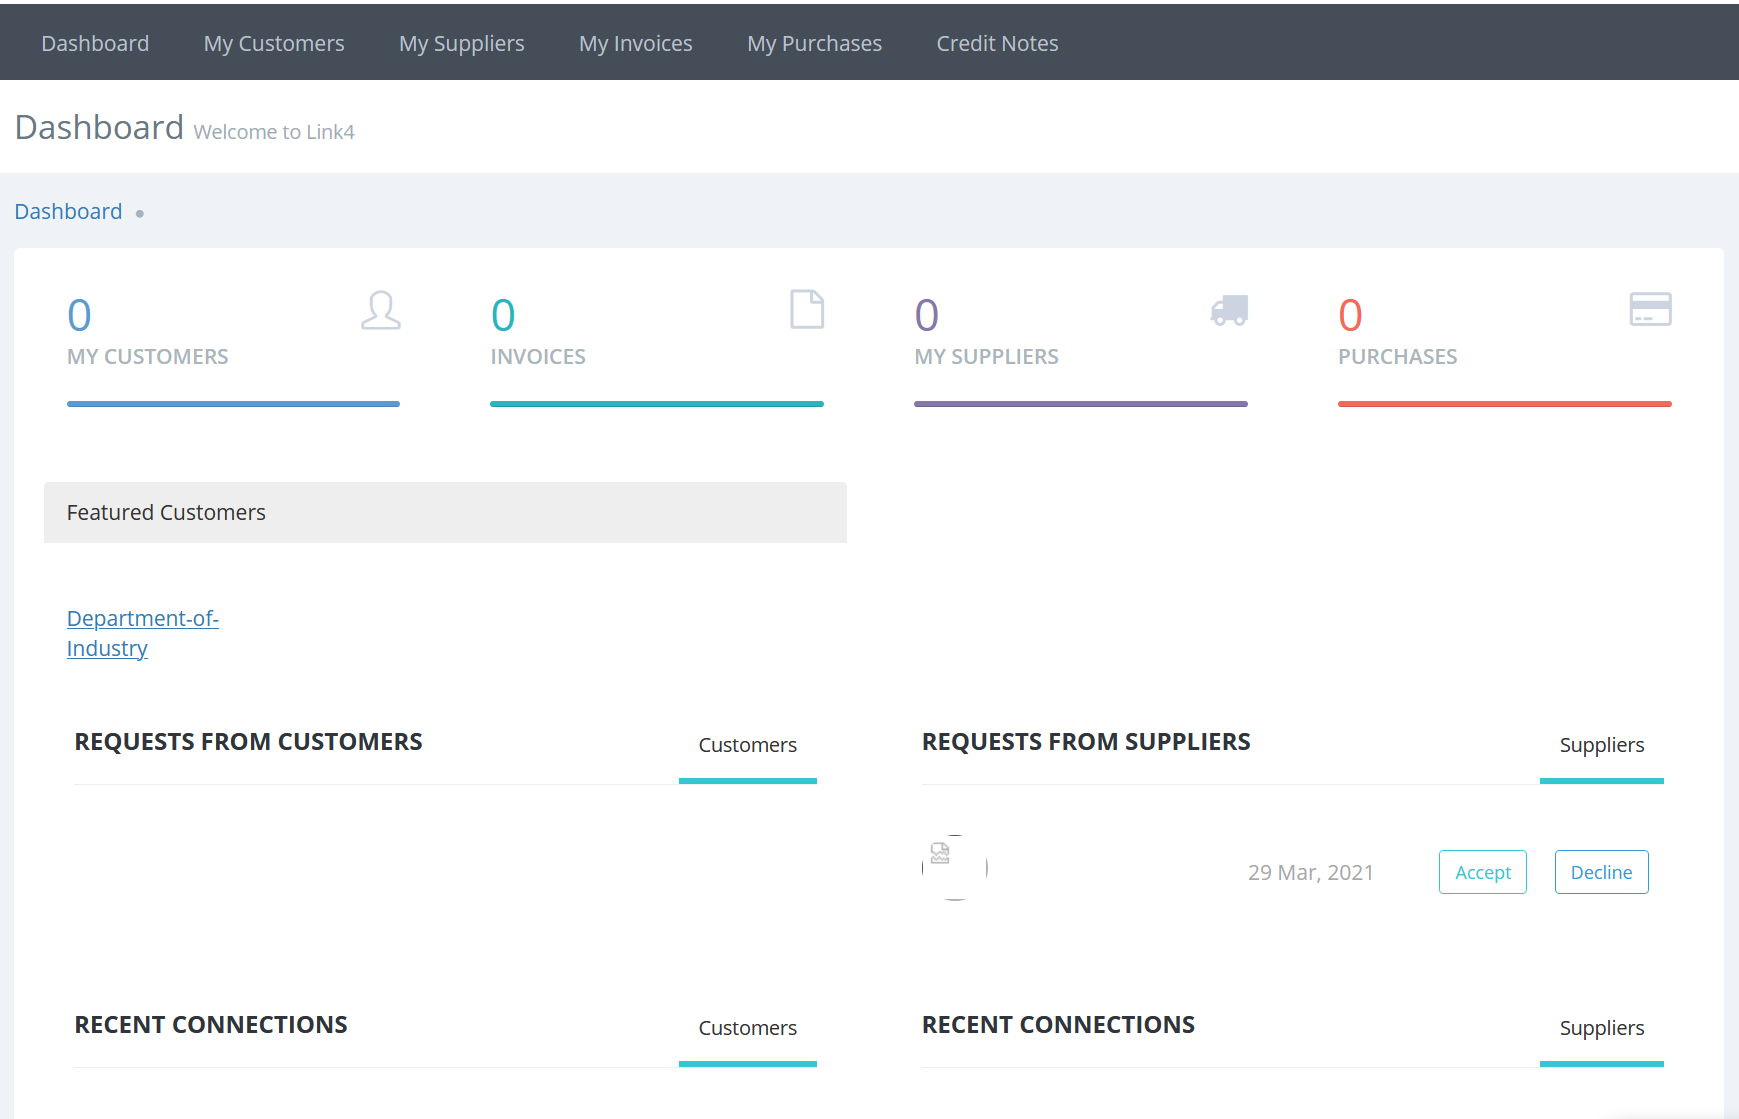
Task: Open My Purchases menu item
Action: point(815,43)
